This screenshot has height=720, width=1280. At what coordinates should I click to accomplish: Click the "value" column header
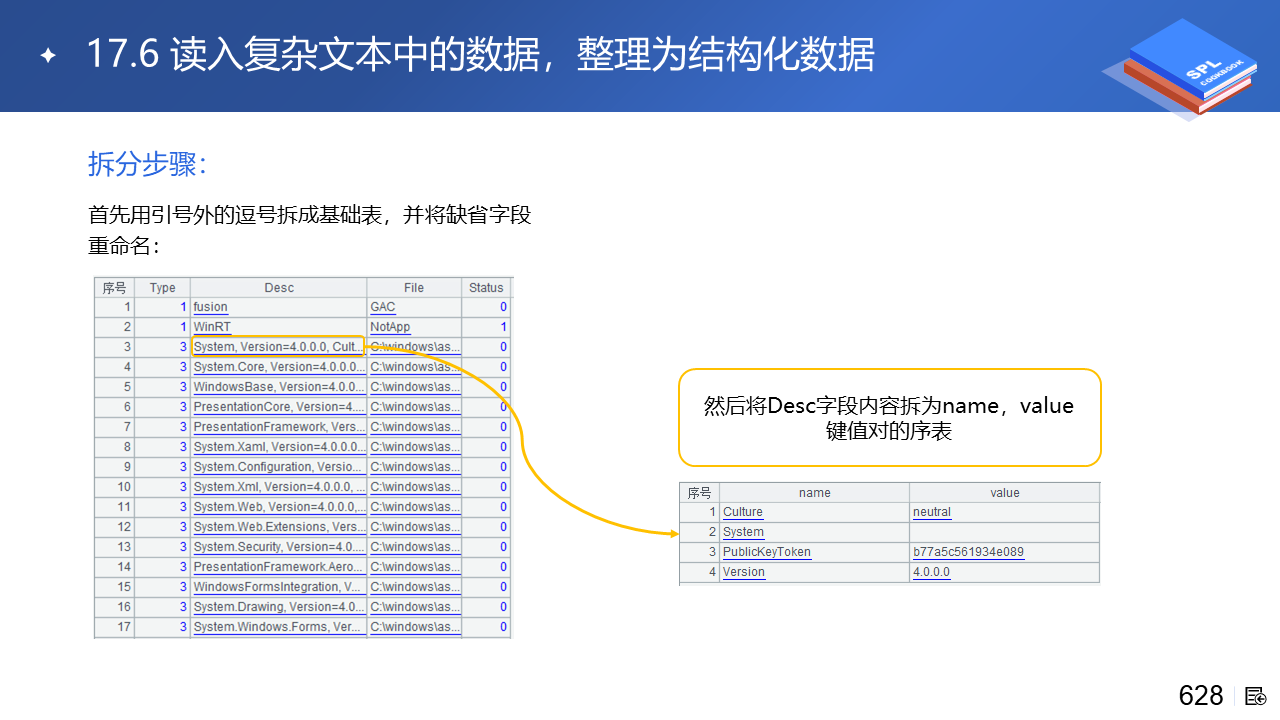click(x=1005, y=493)
